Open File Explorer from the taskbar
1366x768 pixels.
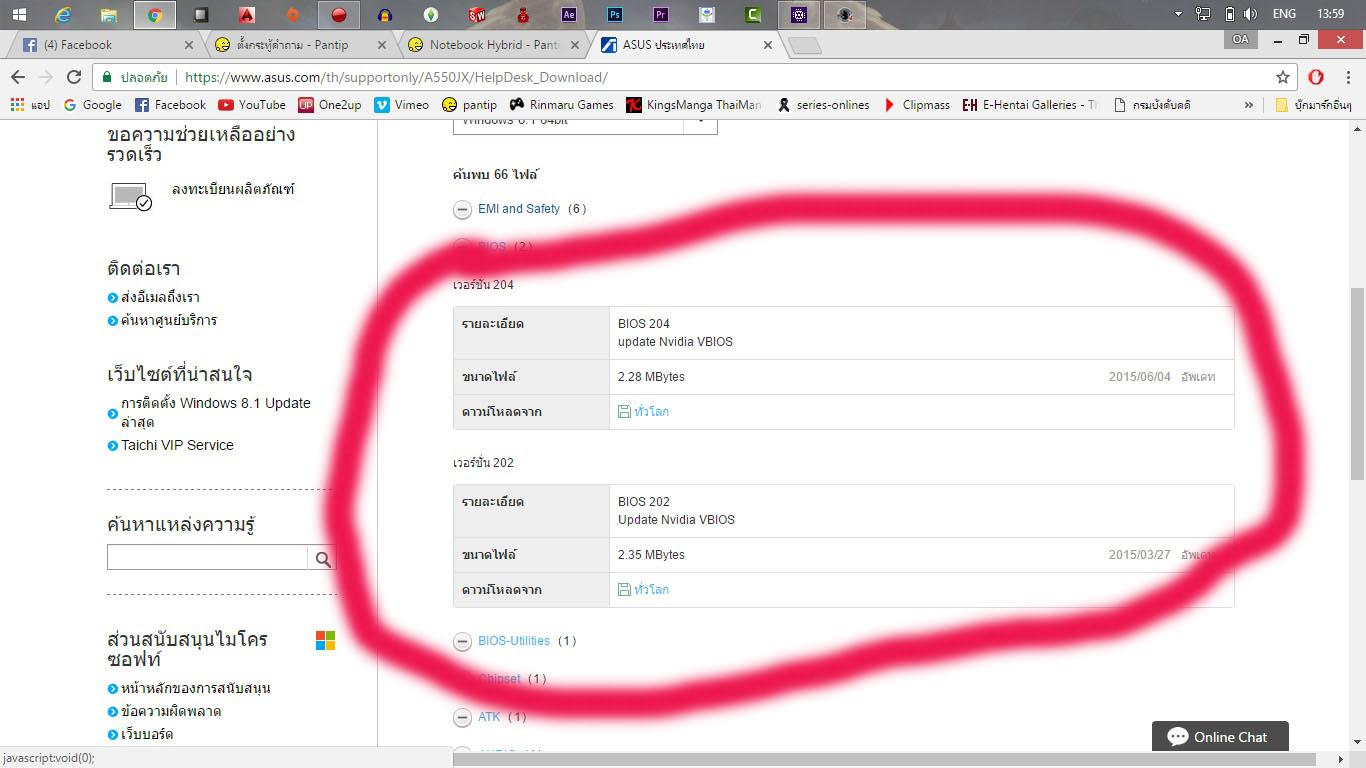click(x=109, y=15)
